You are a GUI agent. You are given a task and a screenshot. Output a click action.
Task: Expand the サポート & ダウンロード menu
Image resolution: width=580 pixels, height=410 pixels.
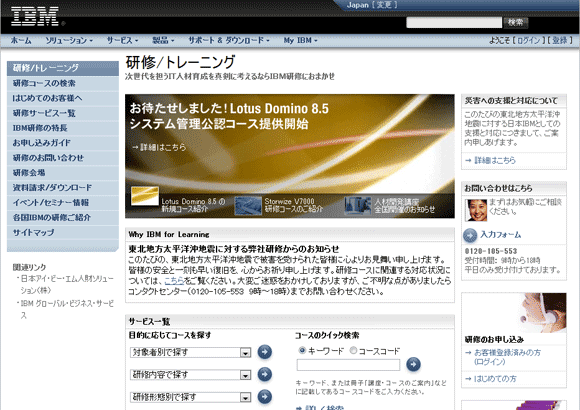229,40
